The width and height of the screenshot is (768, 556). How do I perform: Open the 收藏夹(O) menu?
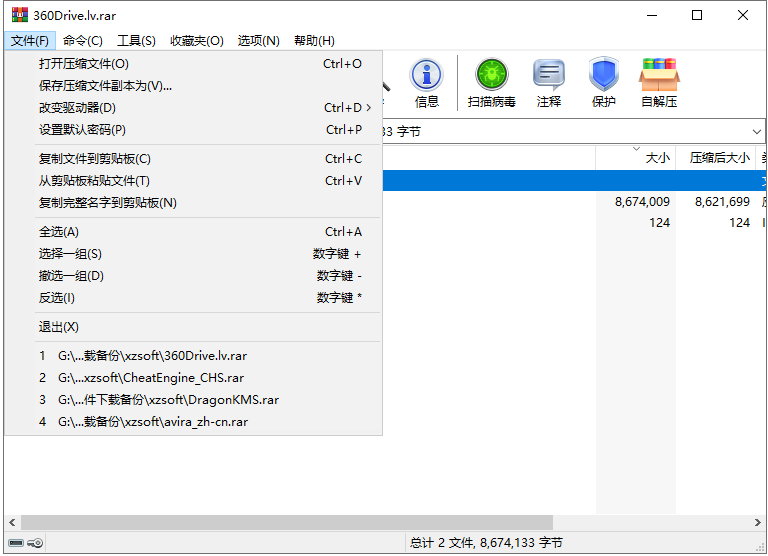pos(196,41)
